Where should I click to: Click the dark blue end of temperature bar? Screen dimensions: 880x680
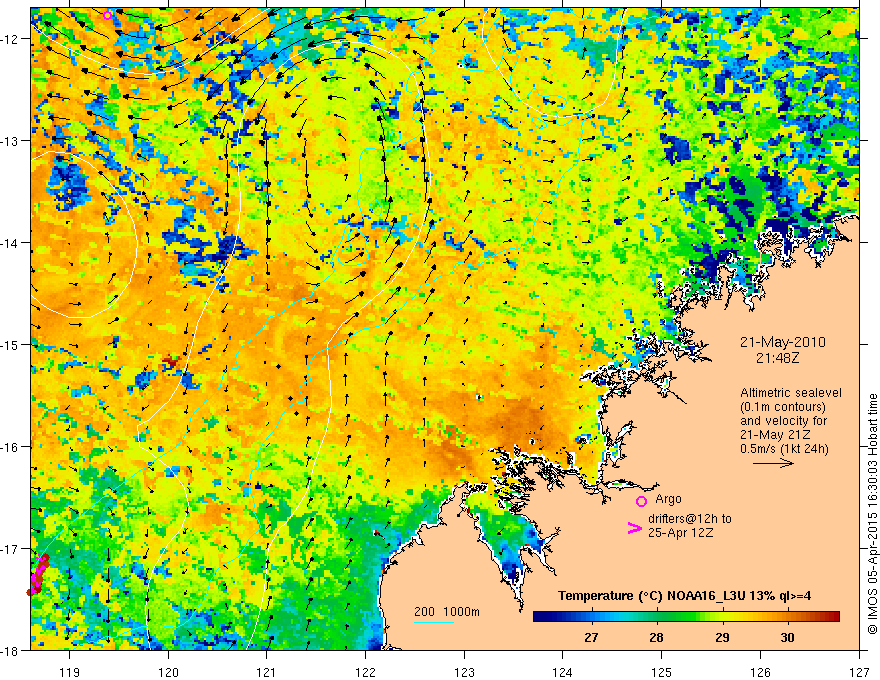[539, 616]
